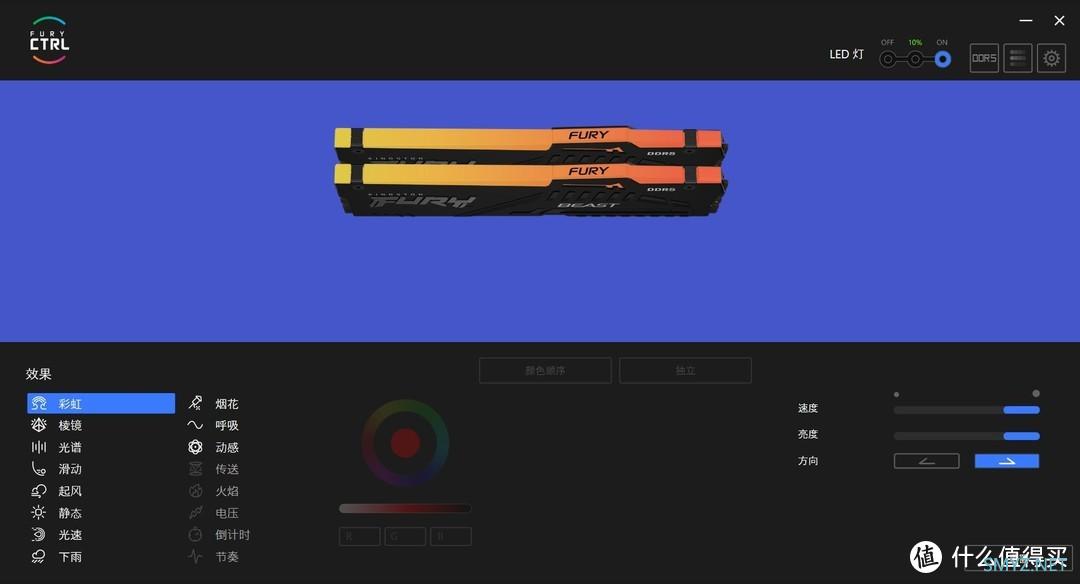The height and width of the screenshot is (584, 1080).
Task: Choose the 下雨 rain effect
Action: coord(56,556)
